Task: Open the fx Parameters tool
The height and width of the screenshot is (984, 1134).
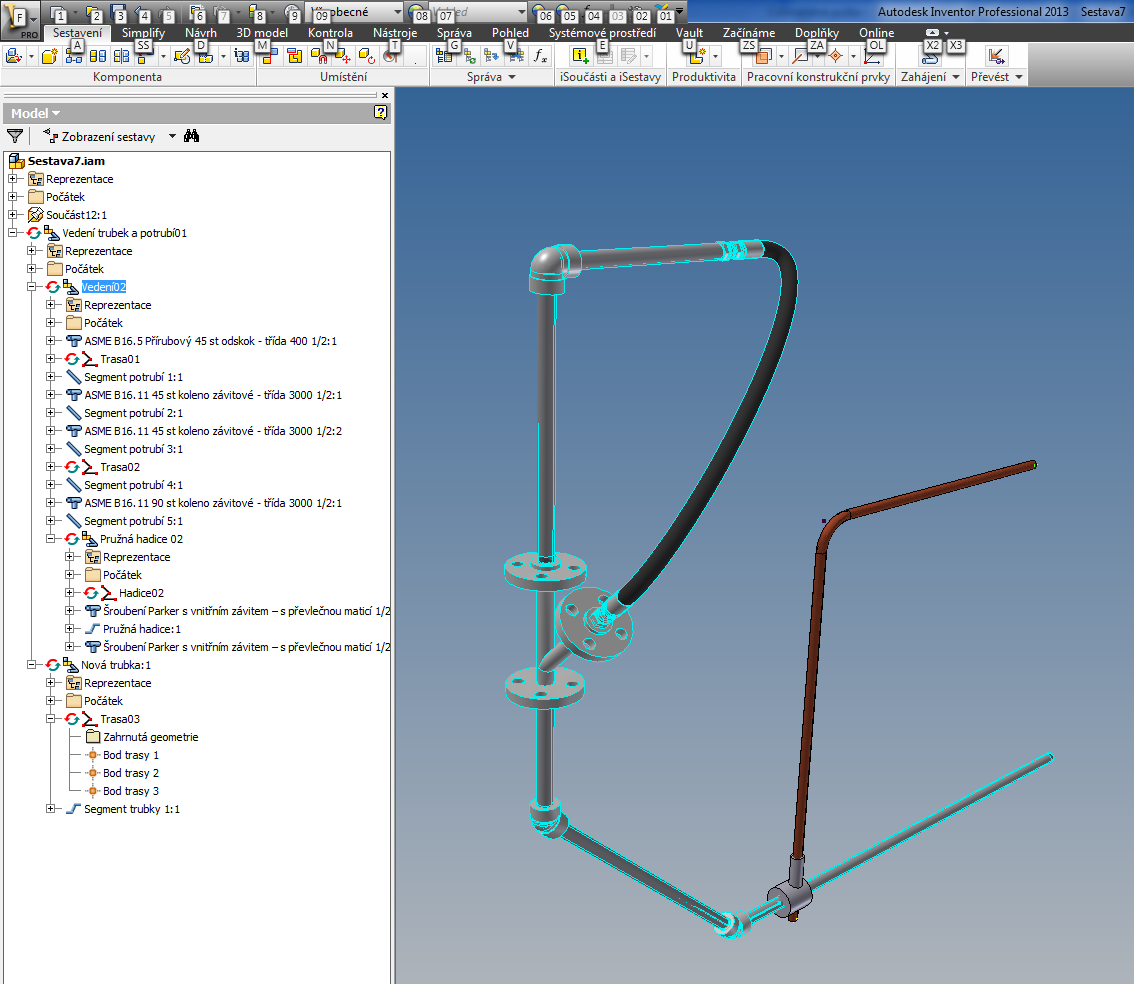Action: pyautogui.click(x=540, y=56)
